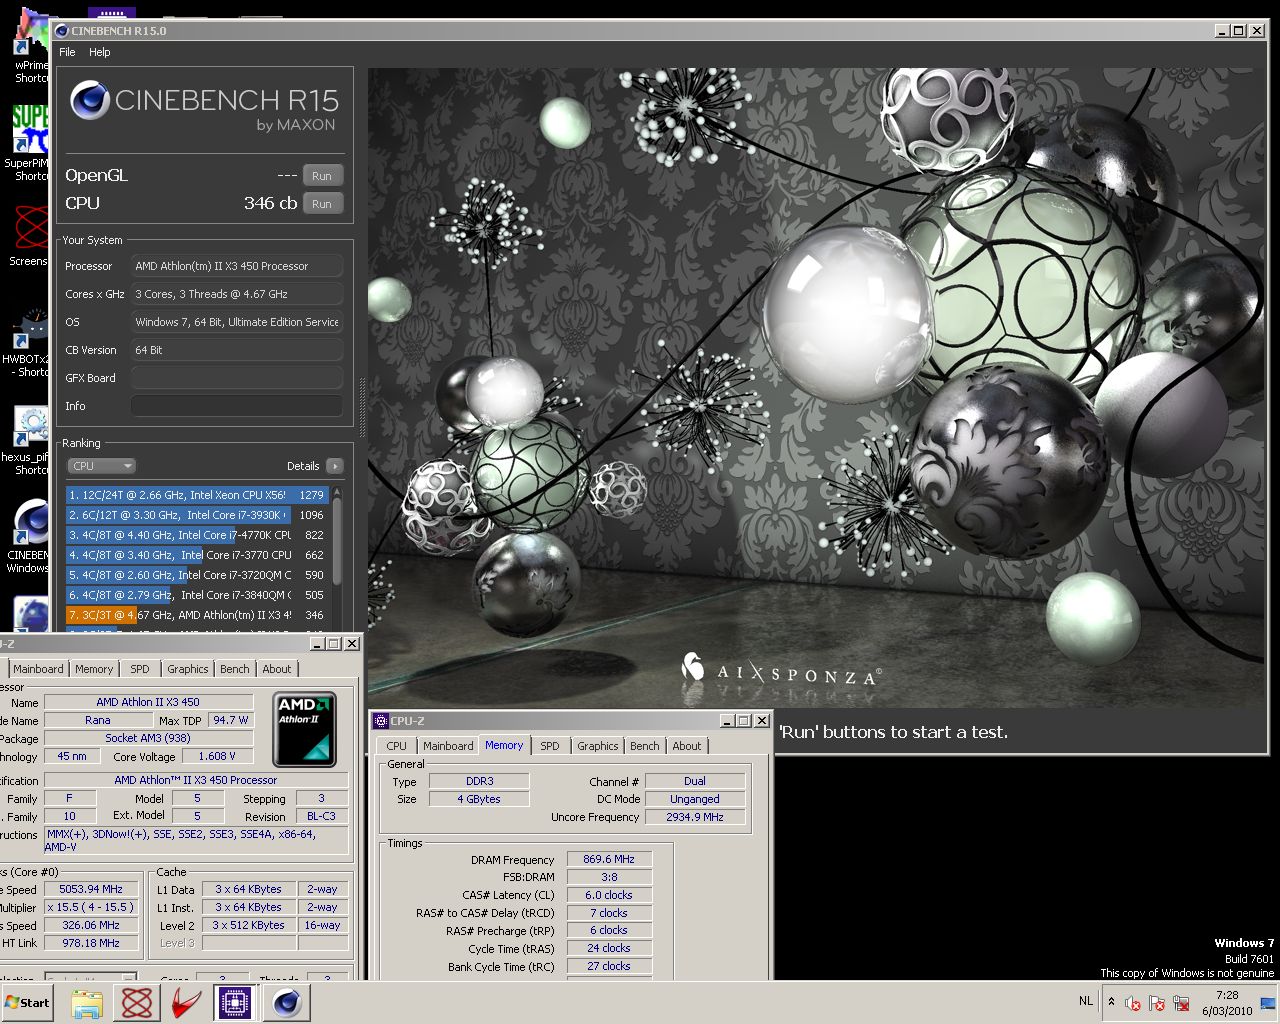Open Bench tab in left CPU-Z window
The height and width of the screenshot is (1024, 1280).
[235, 669]
